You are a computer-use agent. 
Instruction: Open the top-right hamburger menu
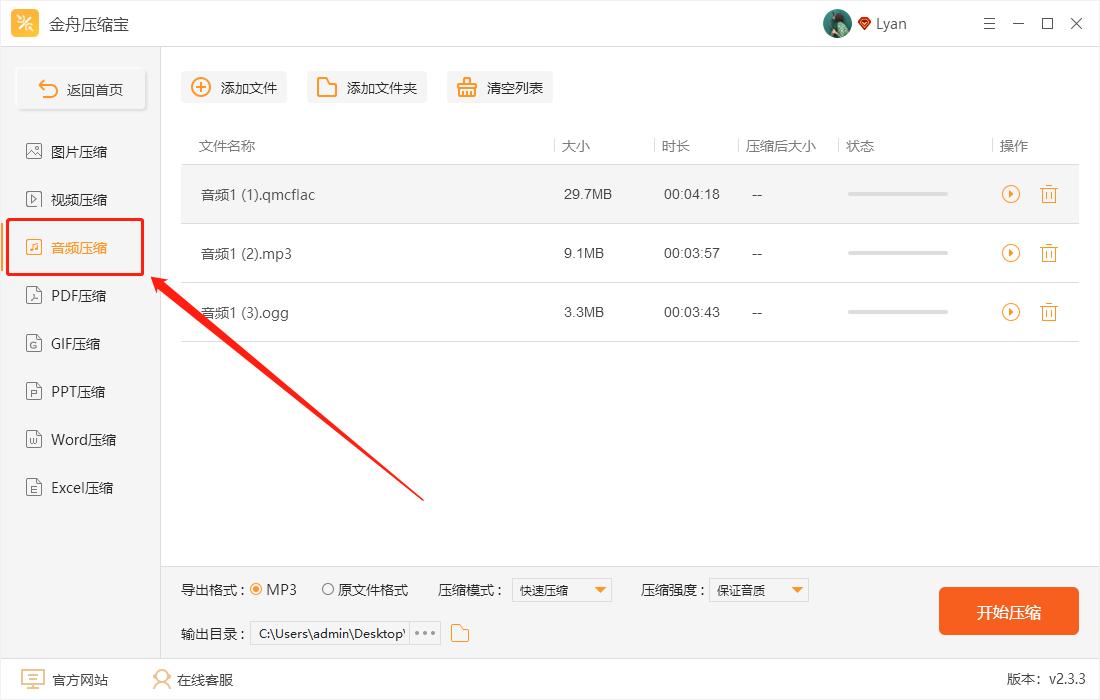point(989,22)
